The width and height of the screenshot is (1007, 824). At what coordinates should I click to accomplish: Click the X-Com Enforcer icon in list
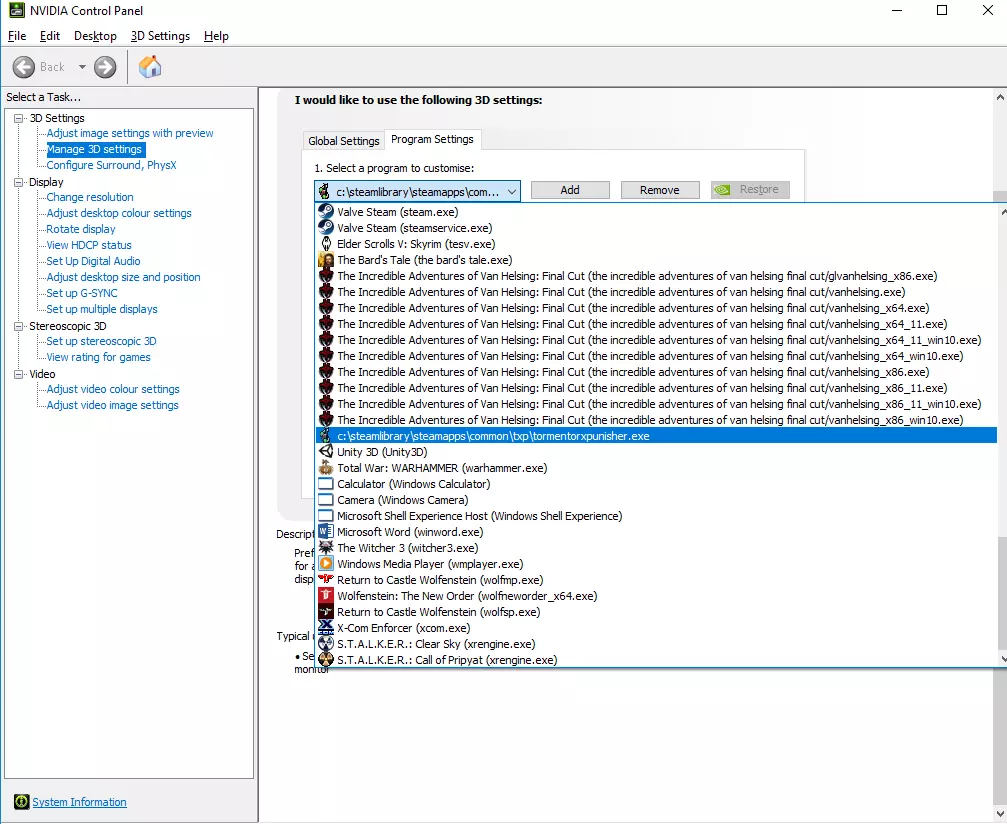[325, 628]
